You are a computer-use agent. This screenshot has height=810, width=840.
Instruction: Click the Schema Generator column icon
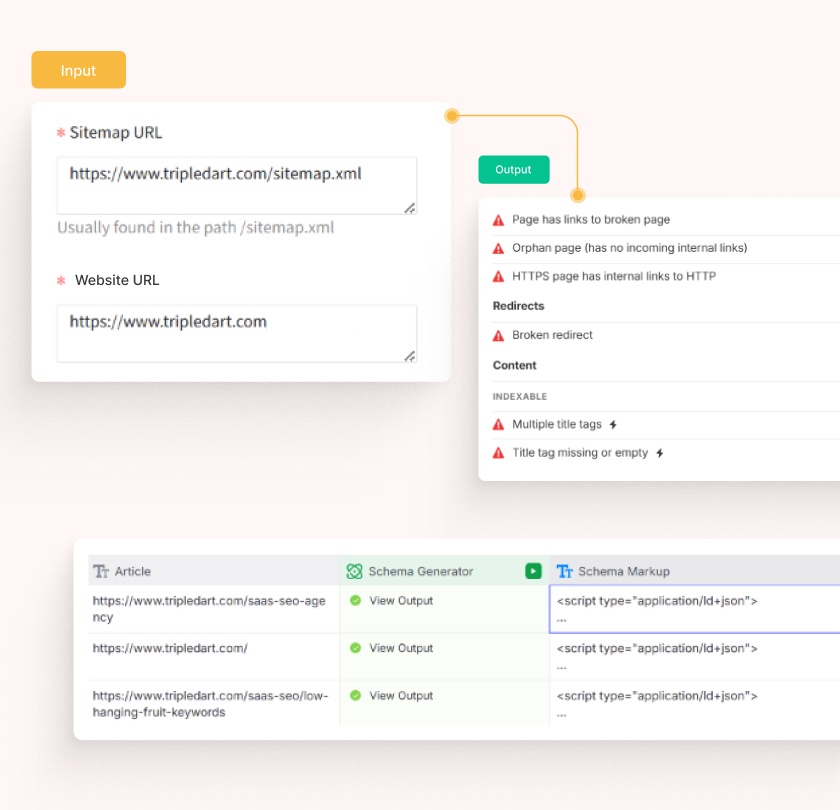tap(354, 571)
